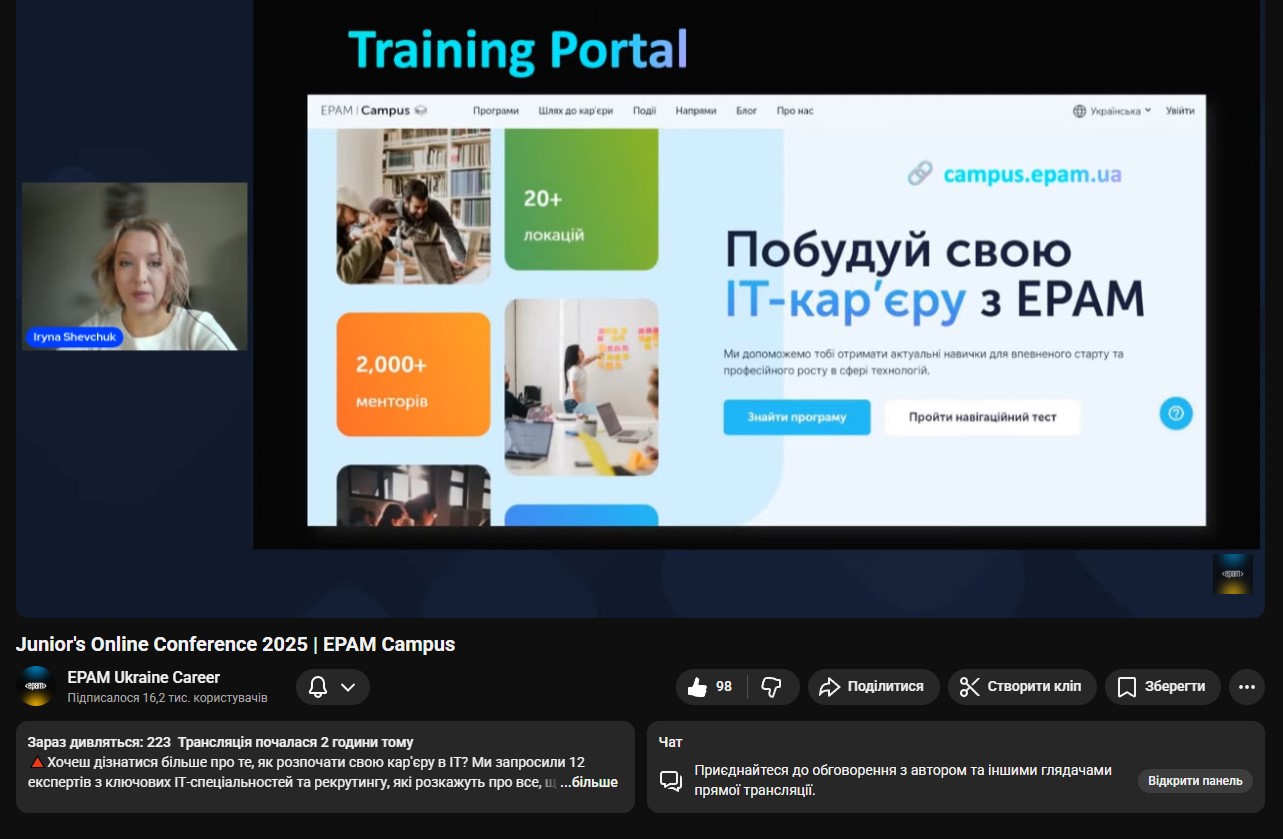Click the Iryna Shevchuk webcam thumbnail
This screenshot has width=1283, height=839.
pos(134,266)
